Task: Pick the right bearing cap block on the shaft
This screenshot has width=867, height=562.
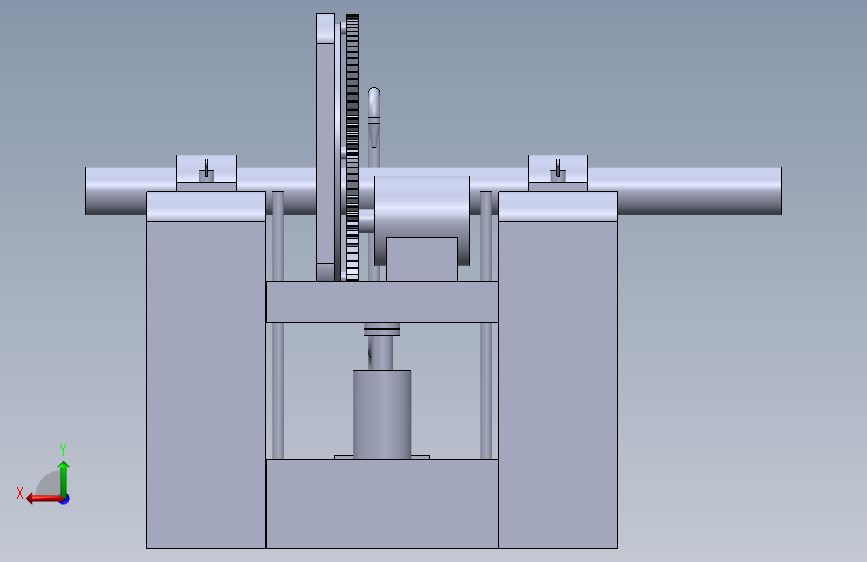Action: click(558, 173)
